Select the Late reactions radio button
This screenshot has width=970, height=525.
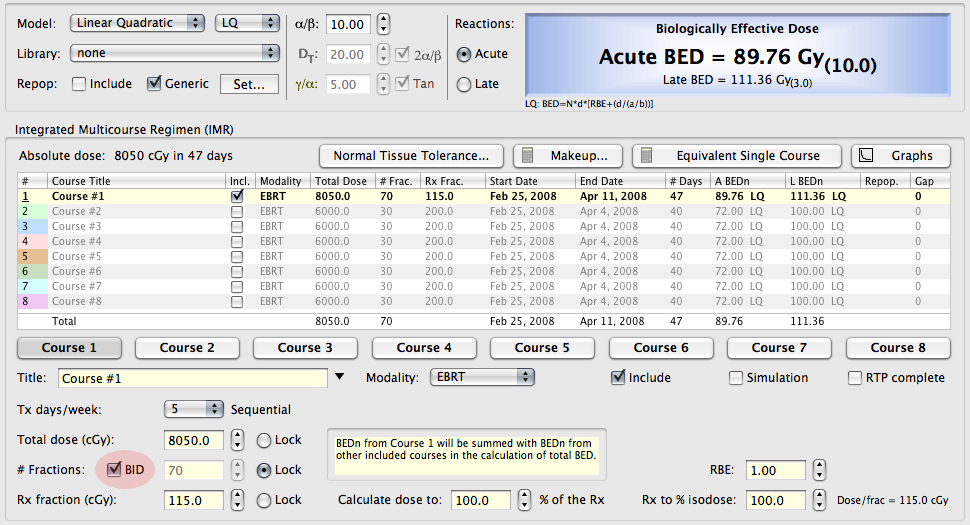(x=464, y=84)
